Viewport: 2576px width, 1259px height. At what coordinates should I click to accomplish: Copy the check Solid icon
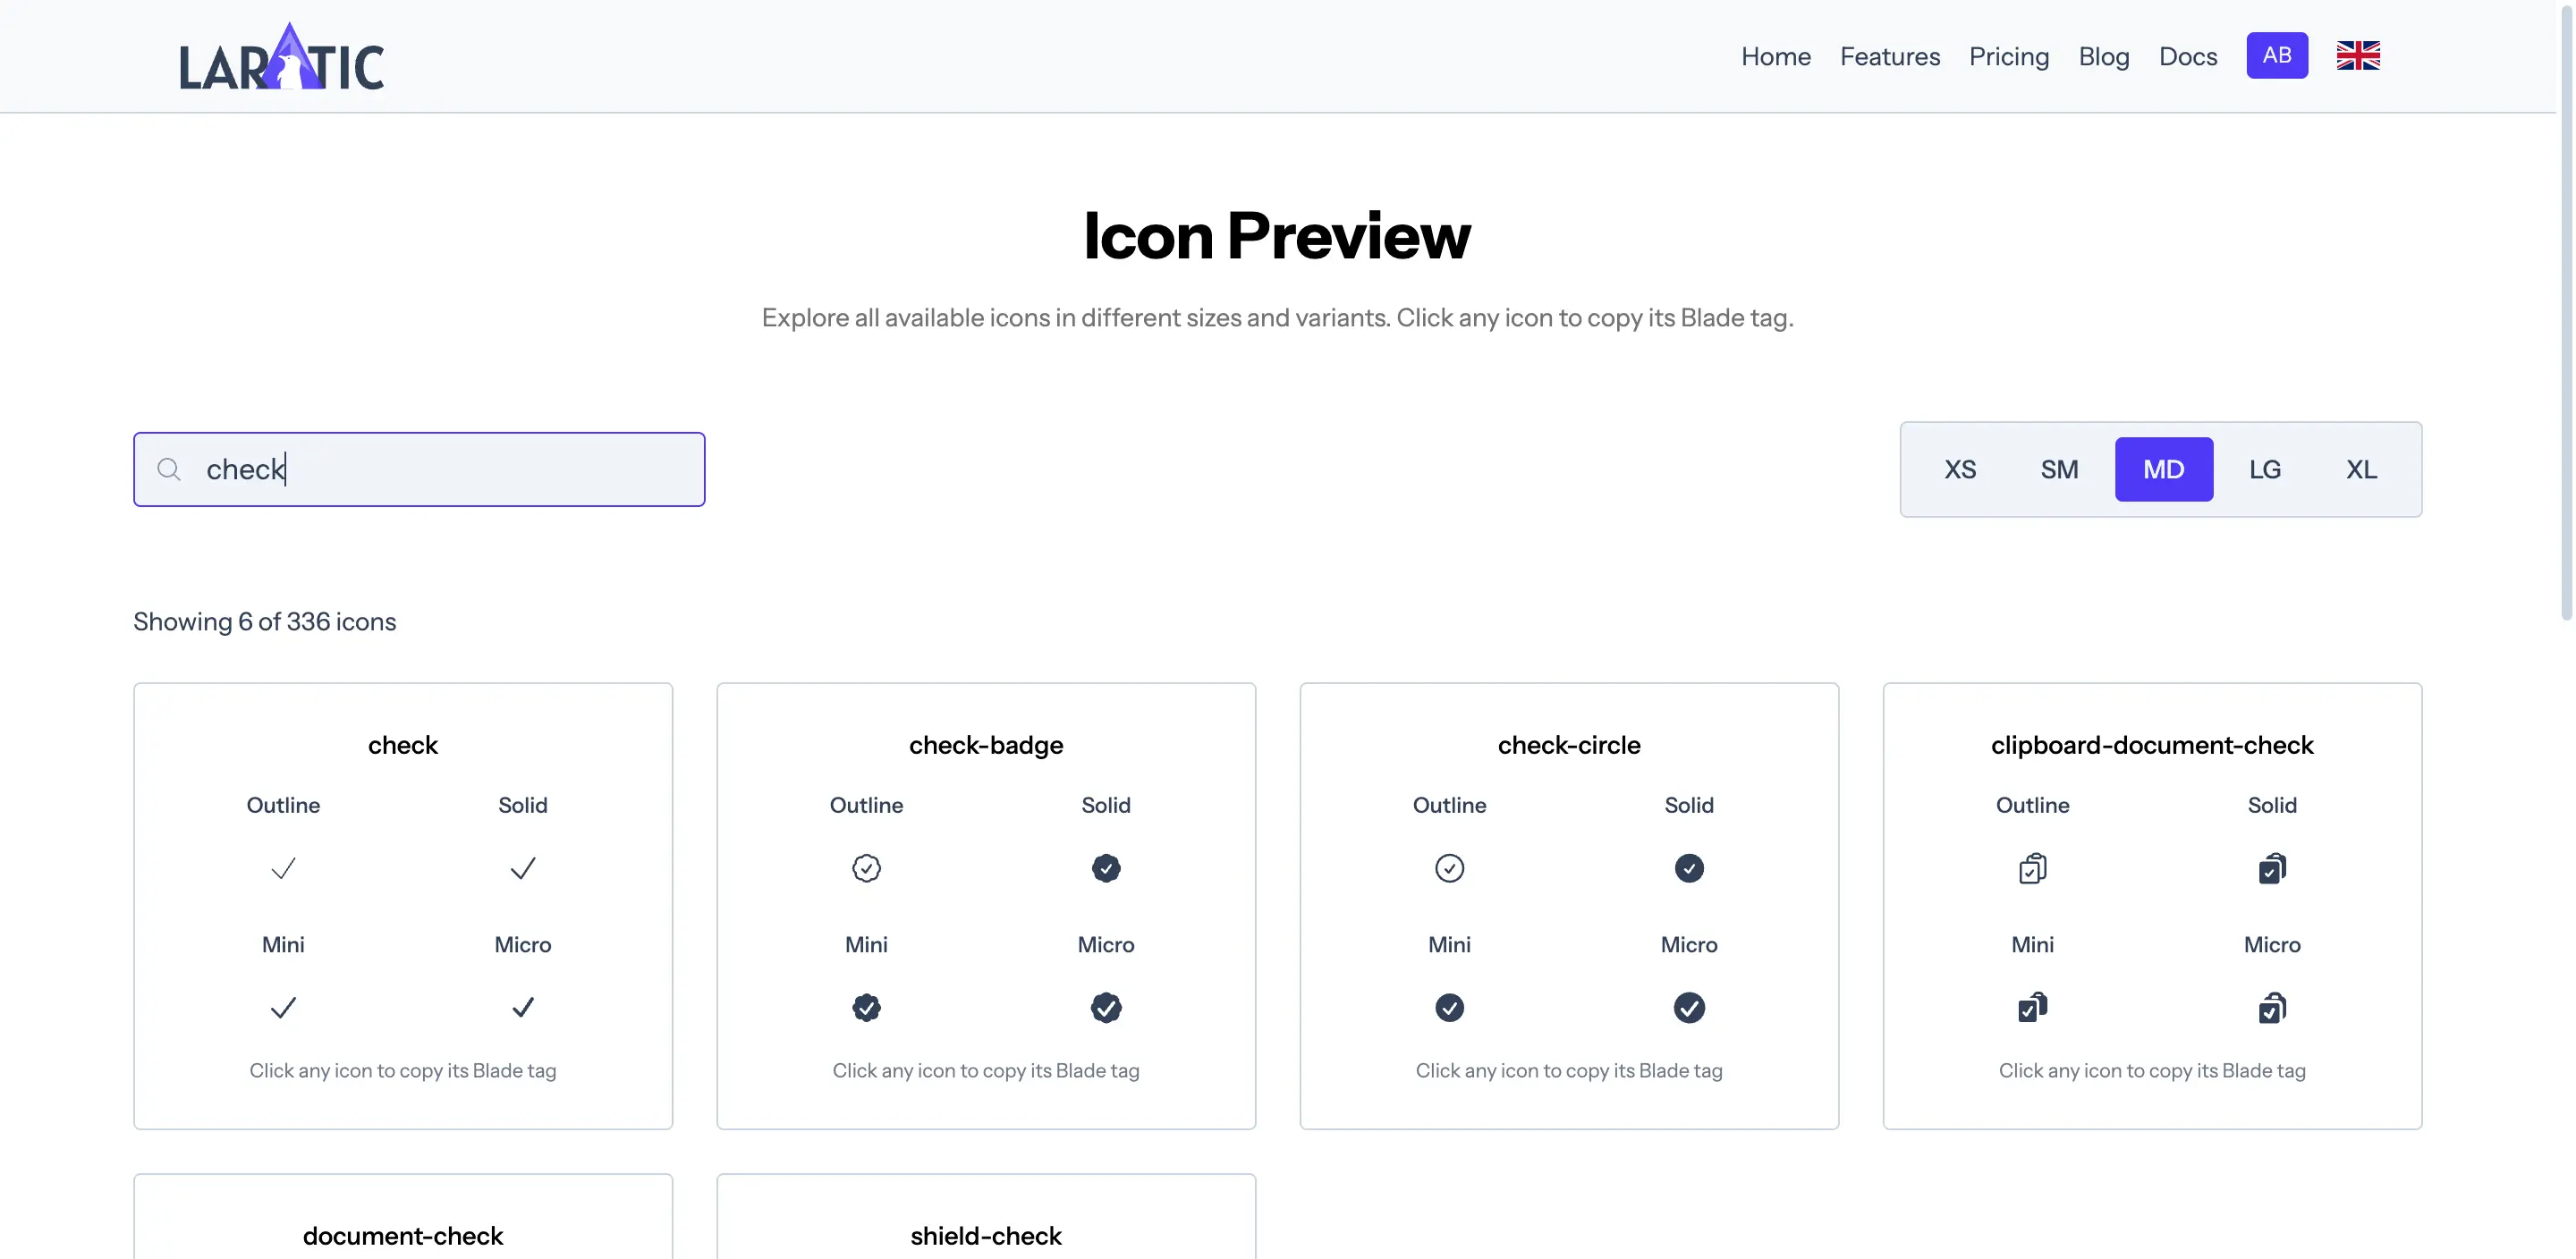click(523, 868)
